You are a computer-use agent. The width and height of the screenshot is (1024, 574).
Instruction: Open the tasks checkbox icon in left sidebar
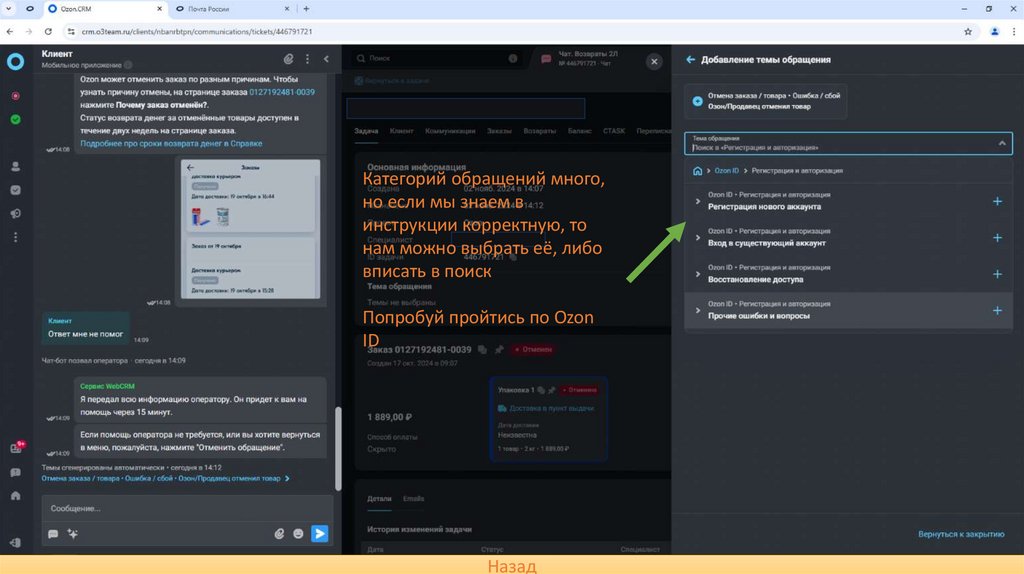[x=16, y=190]
